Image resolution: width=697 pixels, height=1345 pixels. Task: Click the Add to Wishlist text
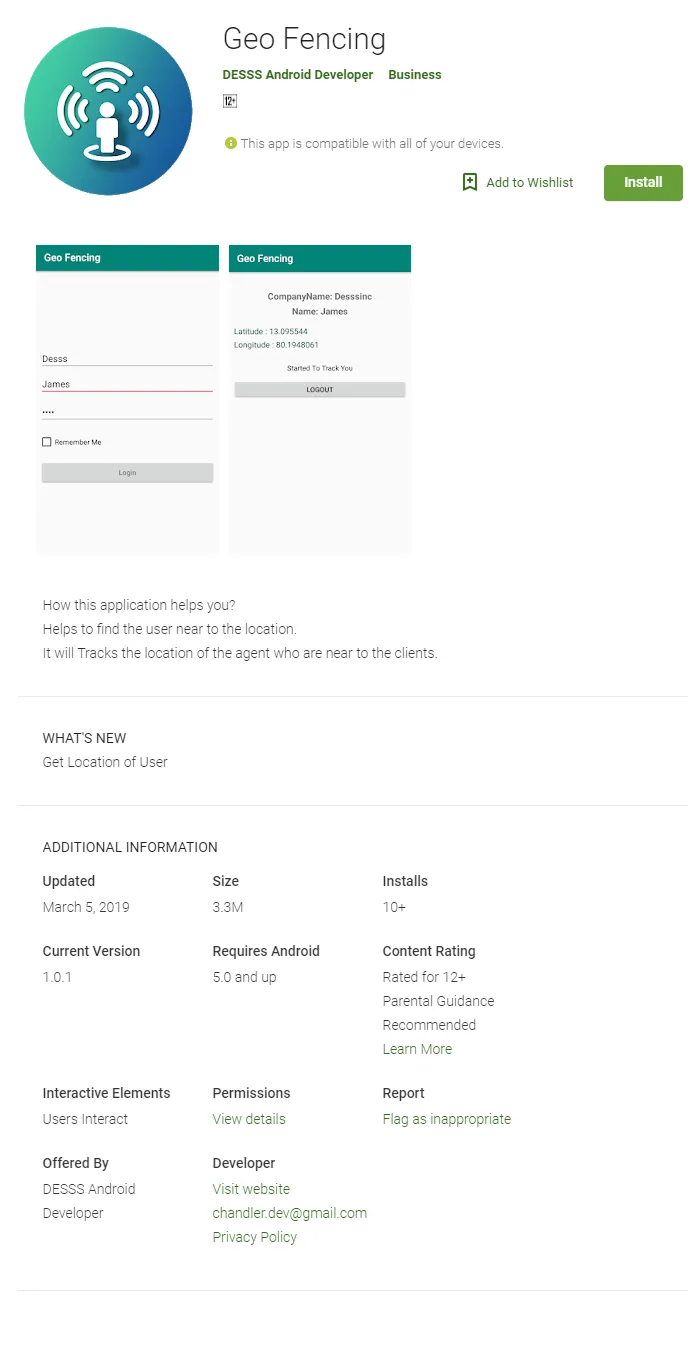click(x=530, y=182)
